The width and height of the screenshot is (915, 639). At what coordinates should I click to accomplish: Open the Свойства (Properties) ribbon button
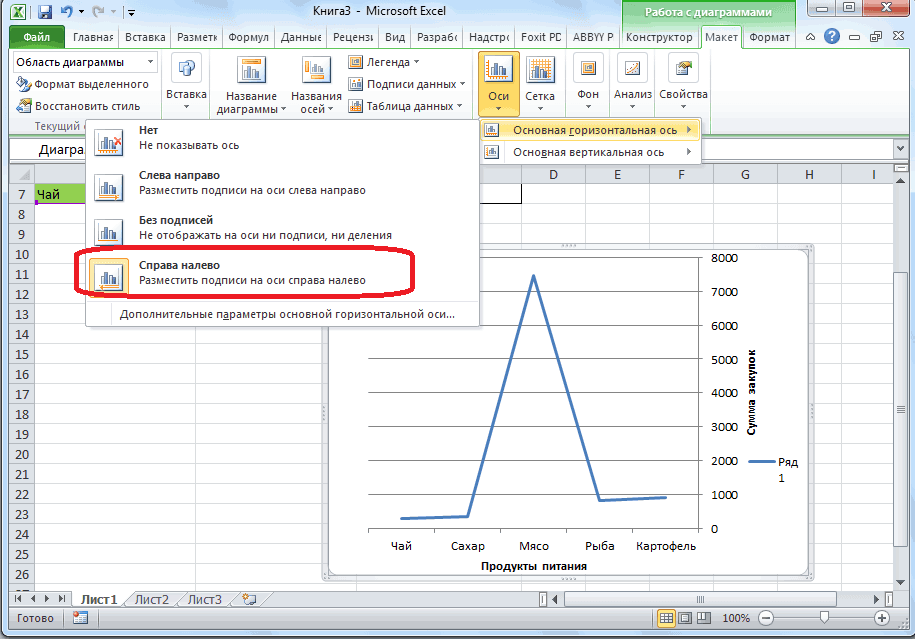click(684, 84)
